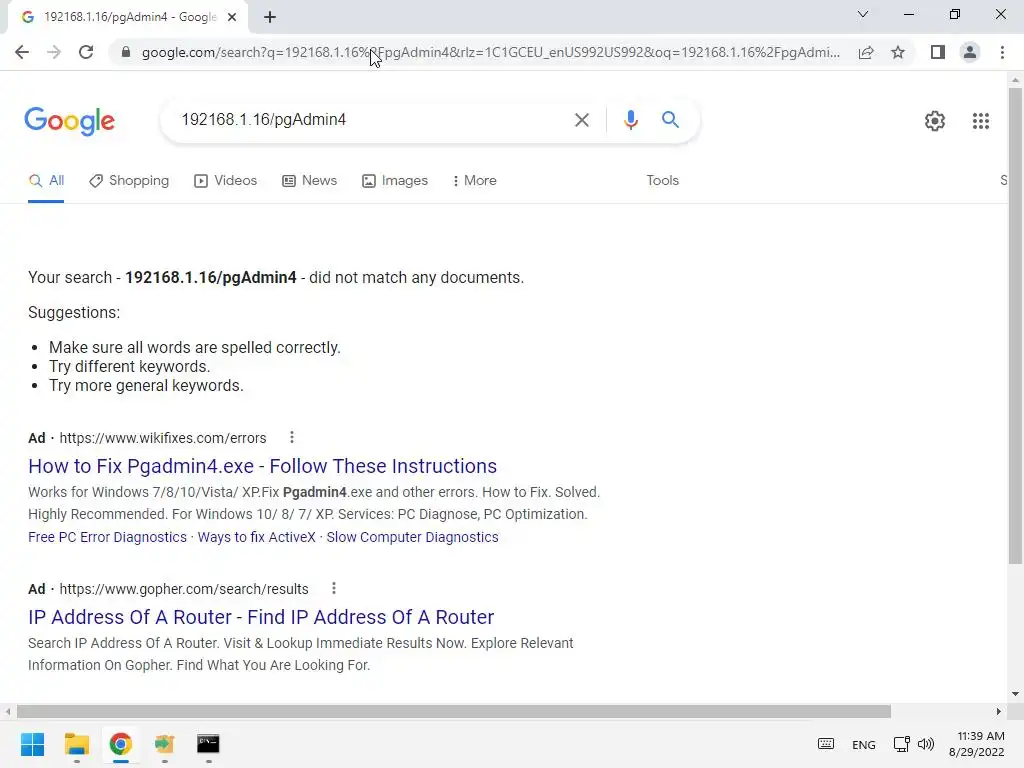Bookmark this page with the star icon
Viewport: 1024px width, 768px height.
tap(898, 52)
